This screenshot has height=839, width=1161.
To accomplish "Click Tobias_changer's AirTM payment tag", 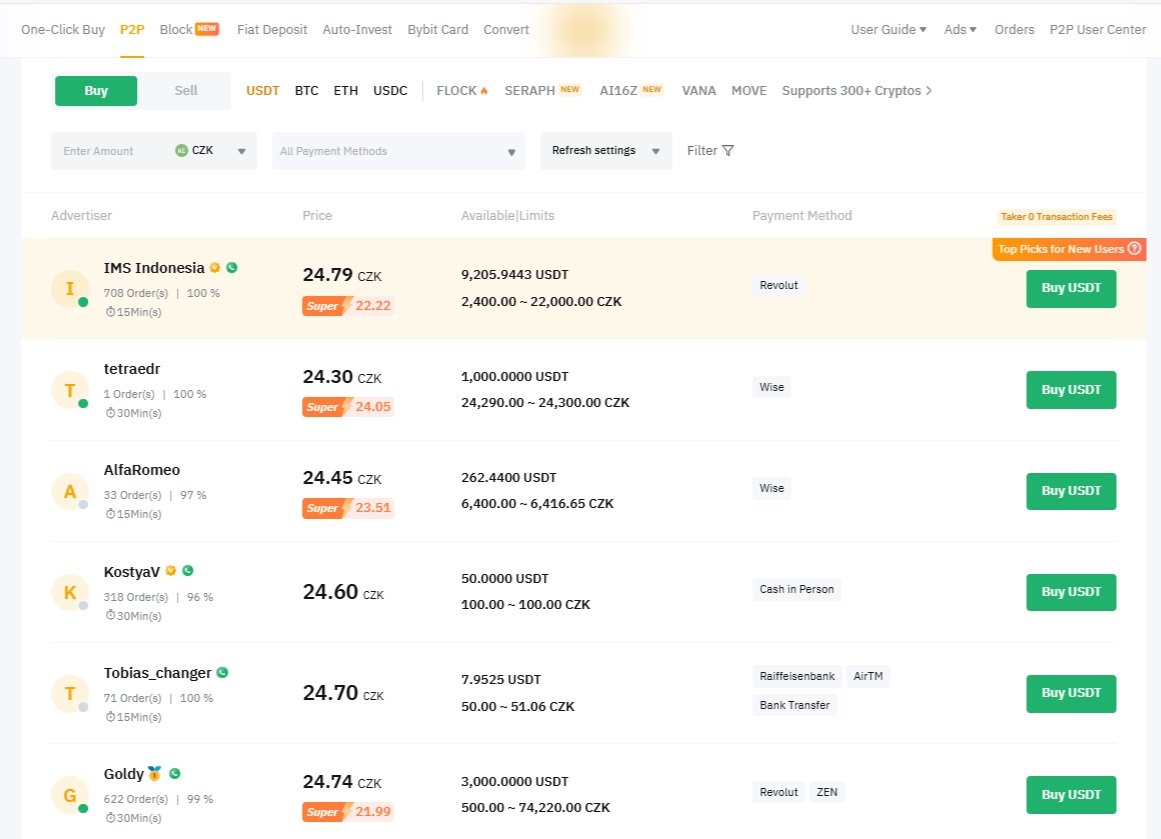I will click(x=868, y=676).
